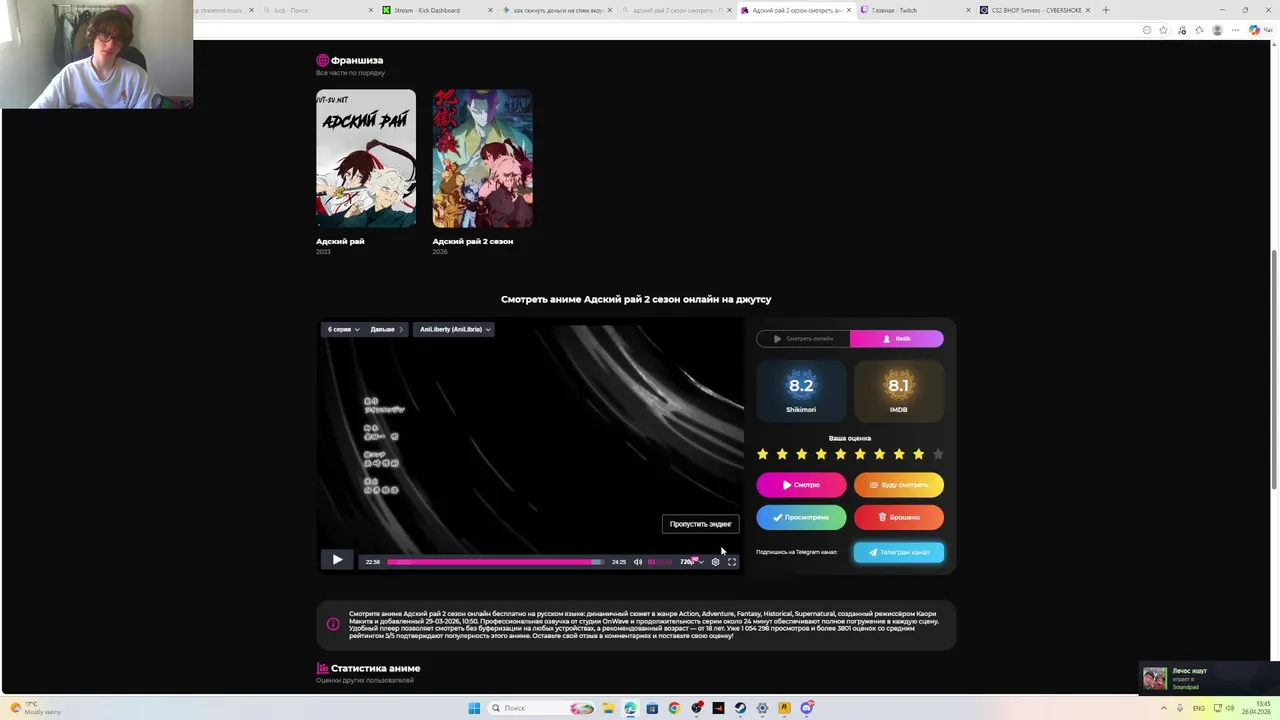This screenshot has height=720, width=1280.
Task: Add anime to 'Буду смотреть' list
Action: coord(898,485)
